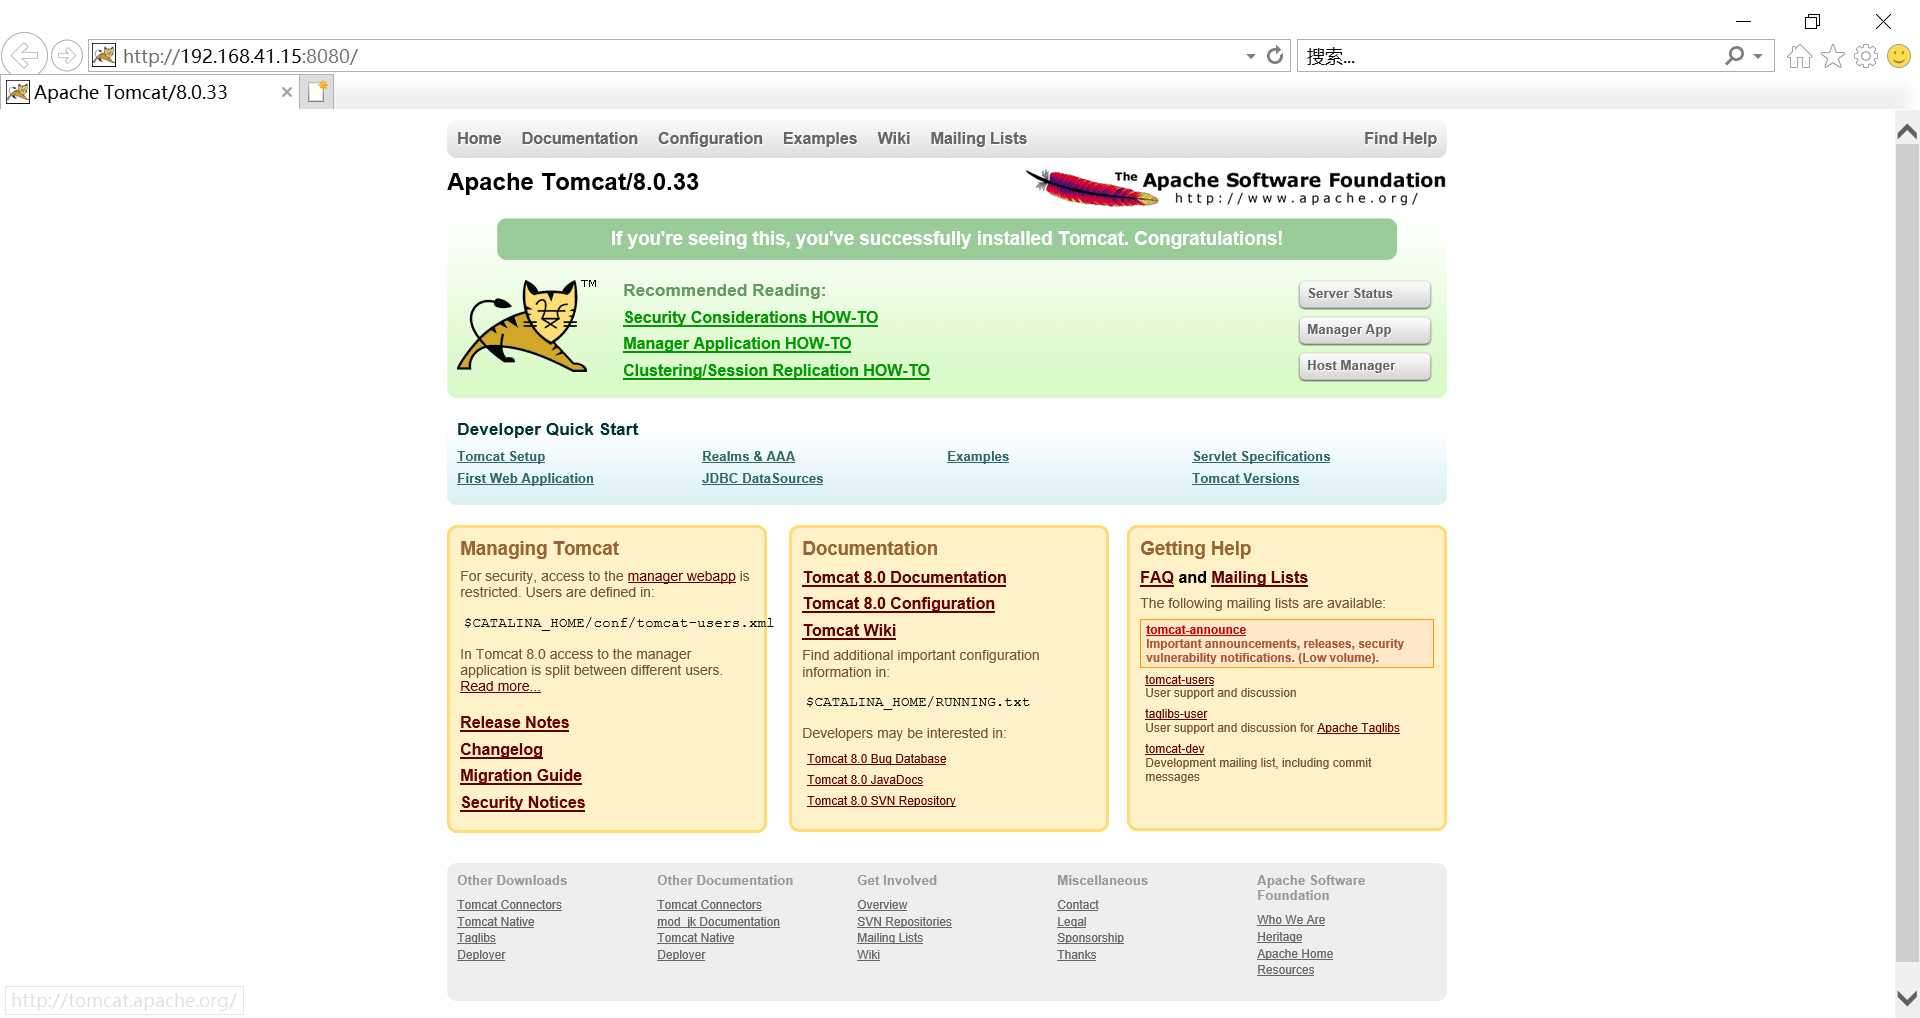Open the Tomcat Wiki link
Image resolution: width=1920 pixels, height=1018 pixels.
coord(849,630)
